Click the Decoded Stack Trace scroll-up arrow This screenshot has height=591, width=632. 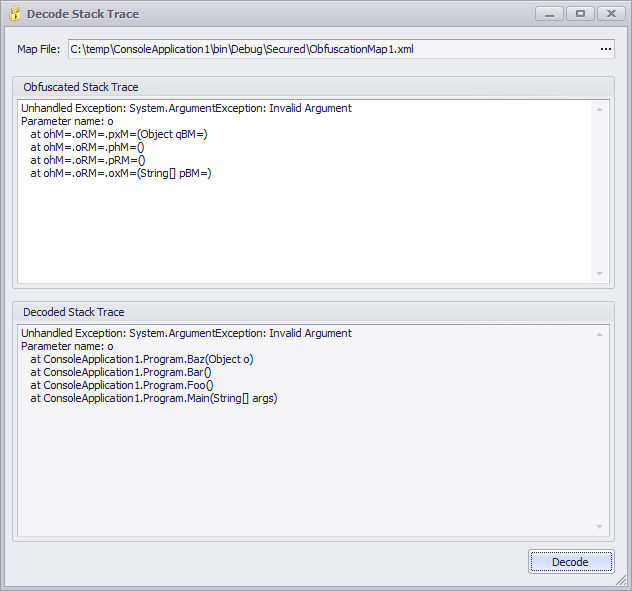tap(600, 333)
